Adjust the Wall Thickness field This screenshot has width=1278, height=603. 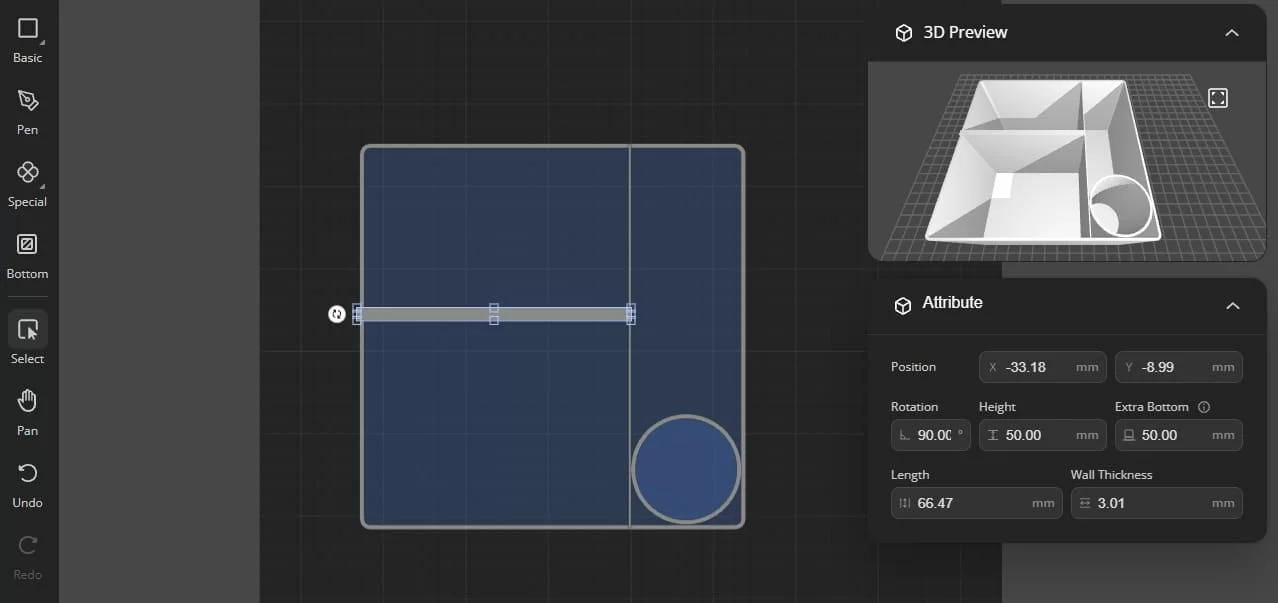[x=1157, y=503]
